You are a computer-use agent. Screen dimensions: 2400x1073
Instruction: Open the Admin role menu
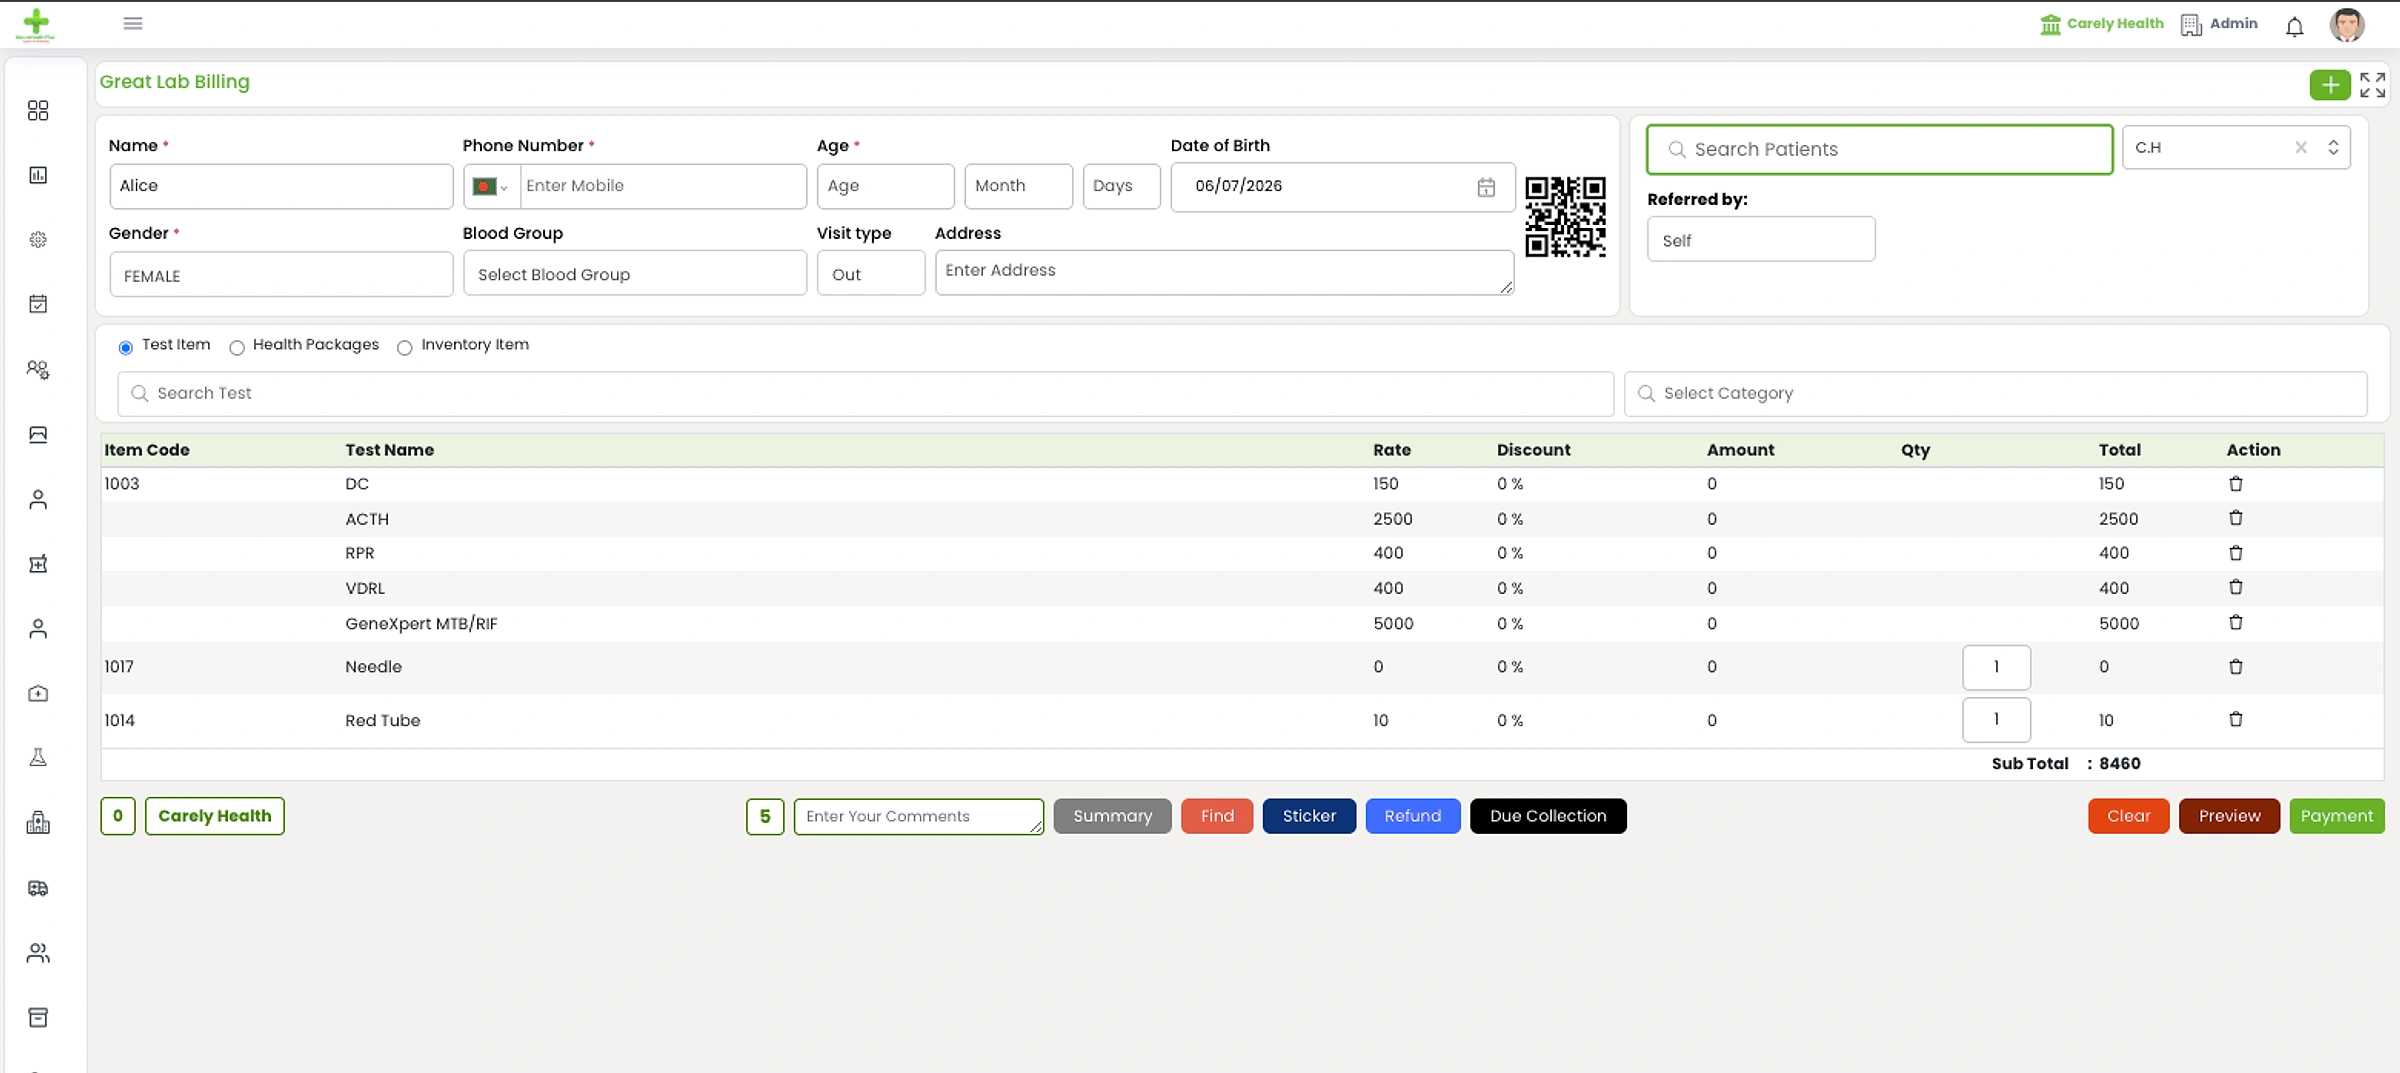click(2219, 24)
